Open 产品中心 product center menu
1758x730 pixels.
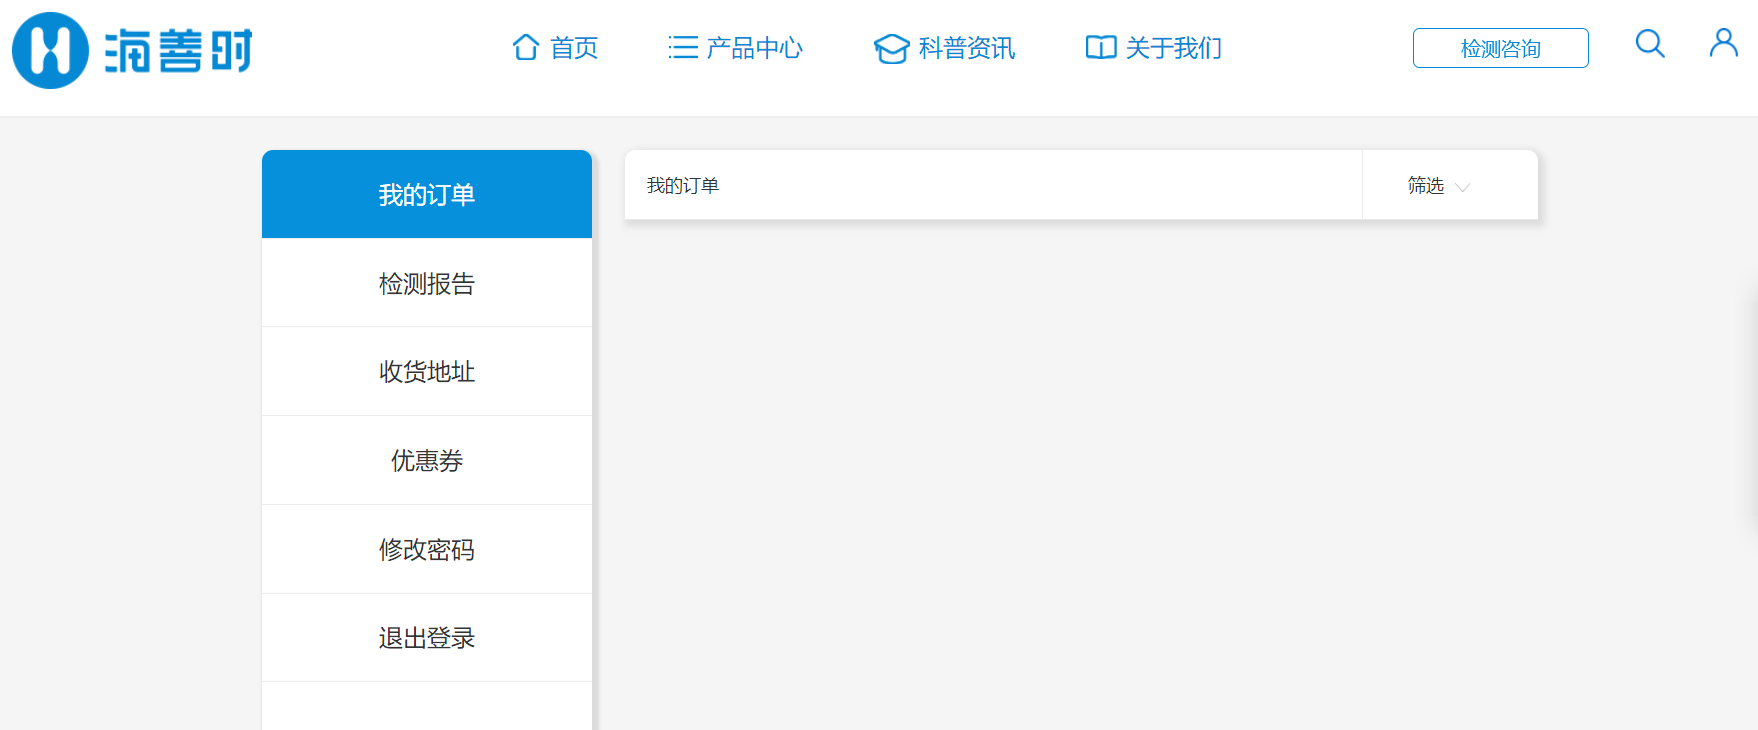click(754, 48)
